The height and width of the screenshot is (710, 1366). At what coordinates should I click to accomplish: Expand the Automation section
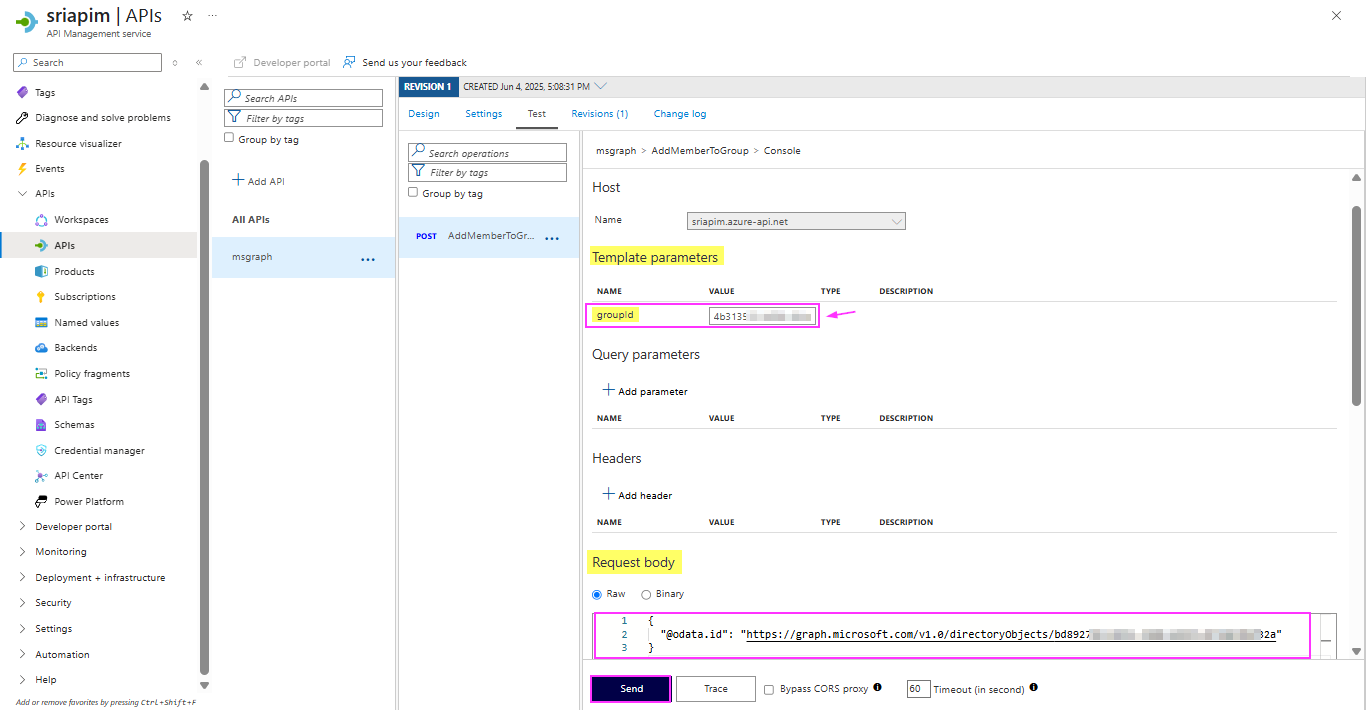22,654
